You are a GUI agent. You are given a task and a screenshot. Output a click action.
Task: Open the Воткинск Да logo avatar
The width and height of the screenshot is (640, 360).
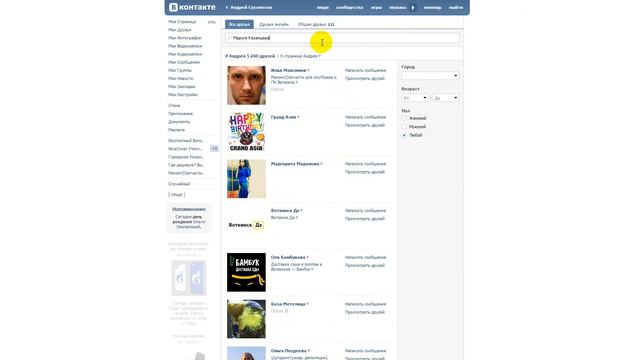coord(246,225)
